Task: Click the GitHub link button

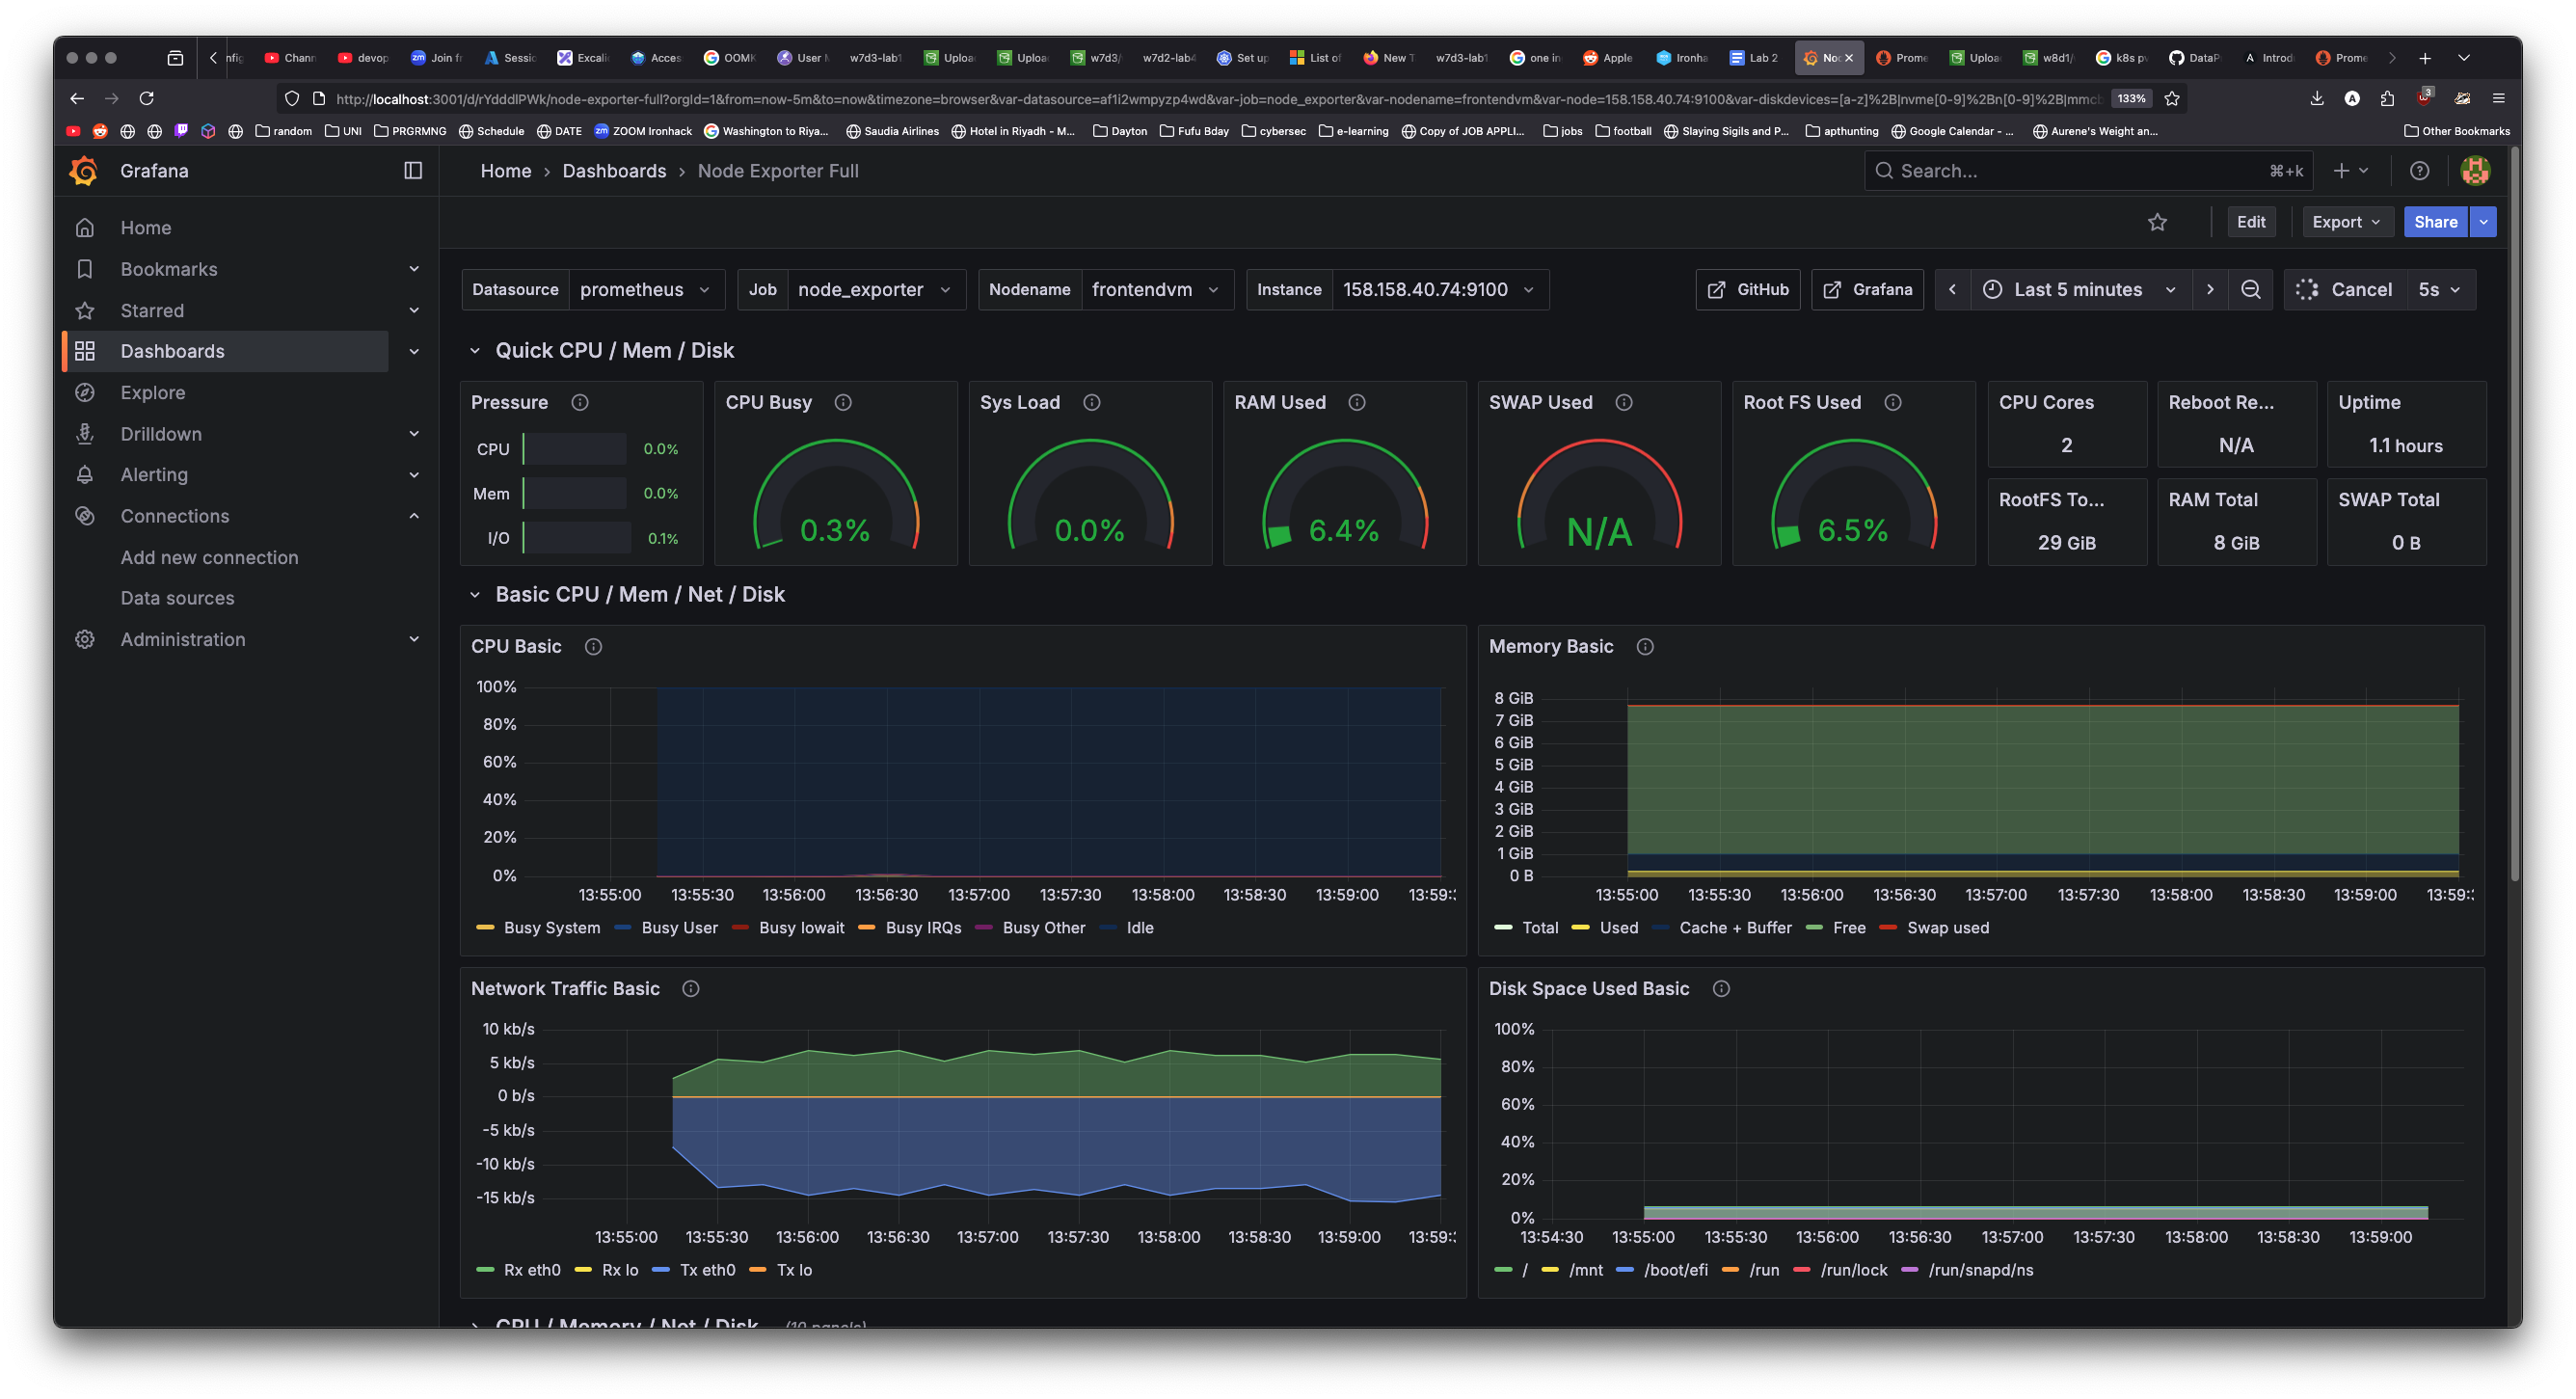Action: pyautogui.click(x=1747, y=290)
